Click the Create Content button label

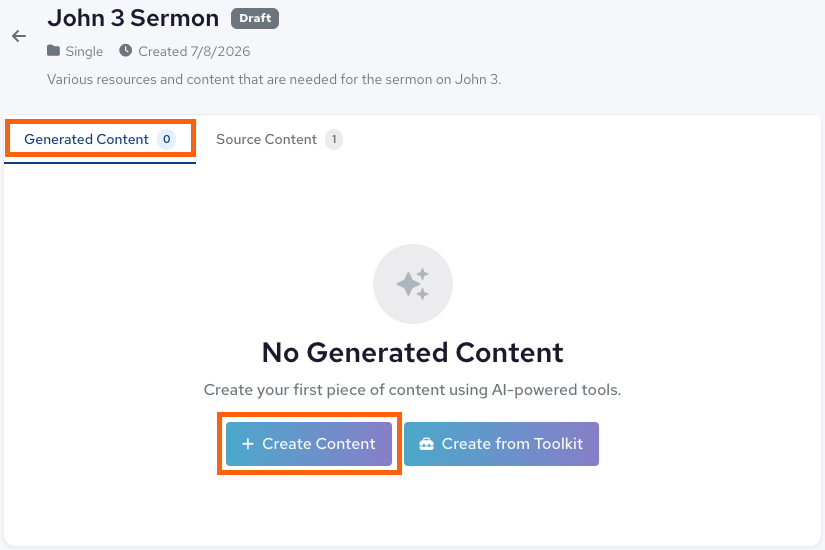point(319,444)
